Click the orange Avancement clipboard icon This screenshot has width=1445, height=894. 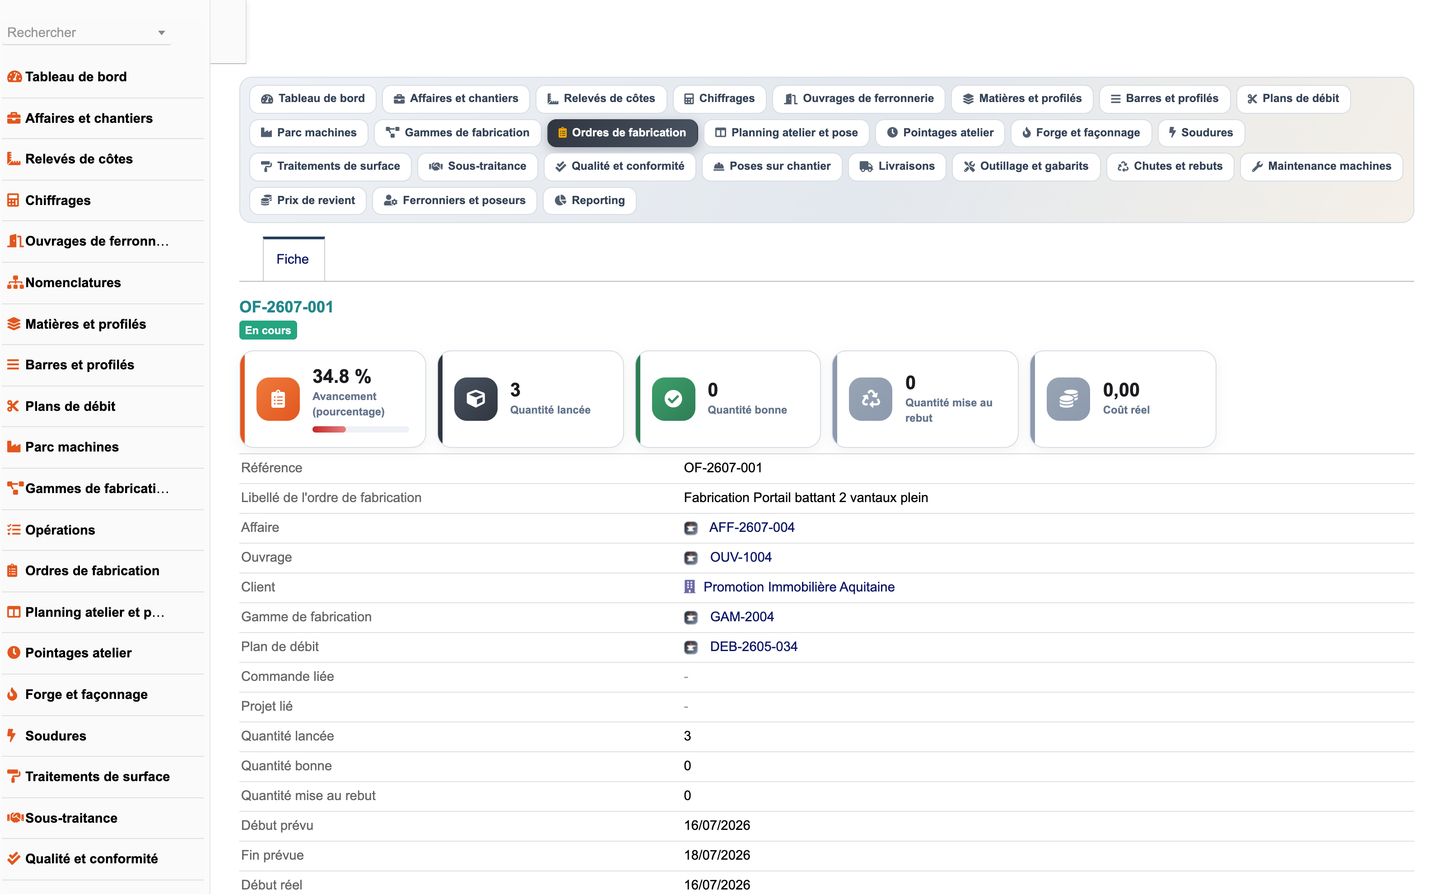click(x=278, y=399)
